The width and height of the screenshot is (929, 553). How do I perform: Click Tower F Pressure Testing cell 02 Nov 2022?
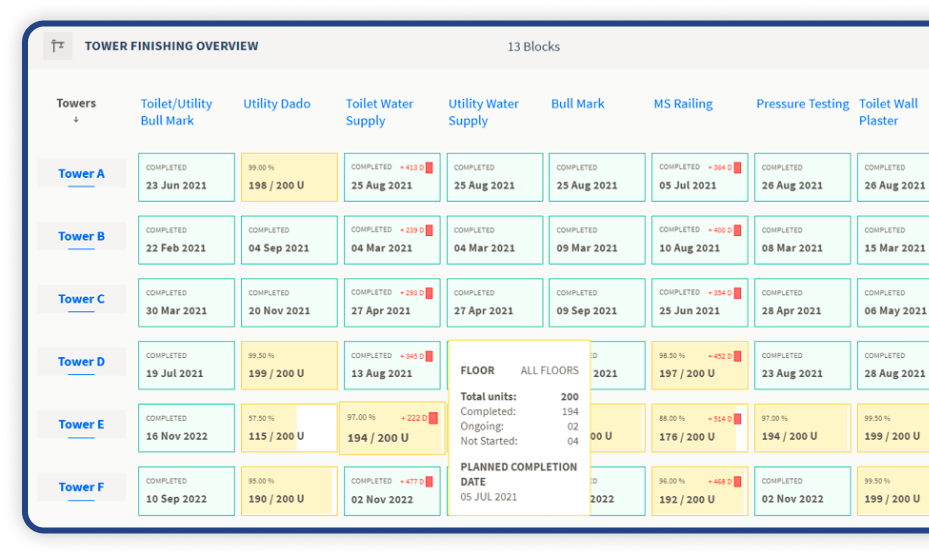(x=802, y=491)
